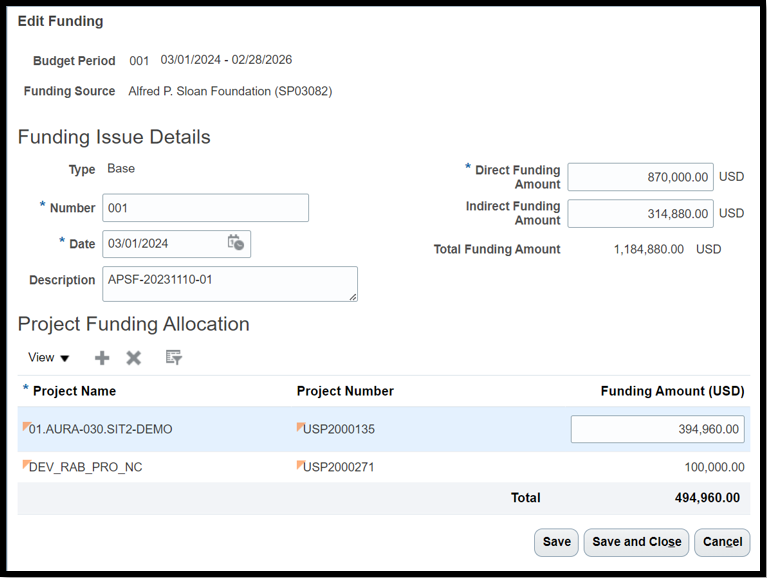Viewport: 767px width, 578px height.
Task: Click the flag icon beside USP2000135
Action: pos(300,427)
